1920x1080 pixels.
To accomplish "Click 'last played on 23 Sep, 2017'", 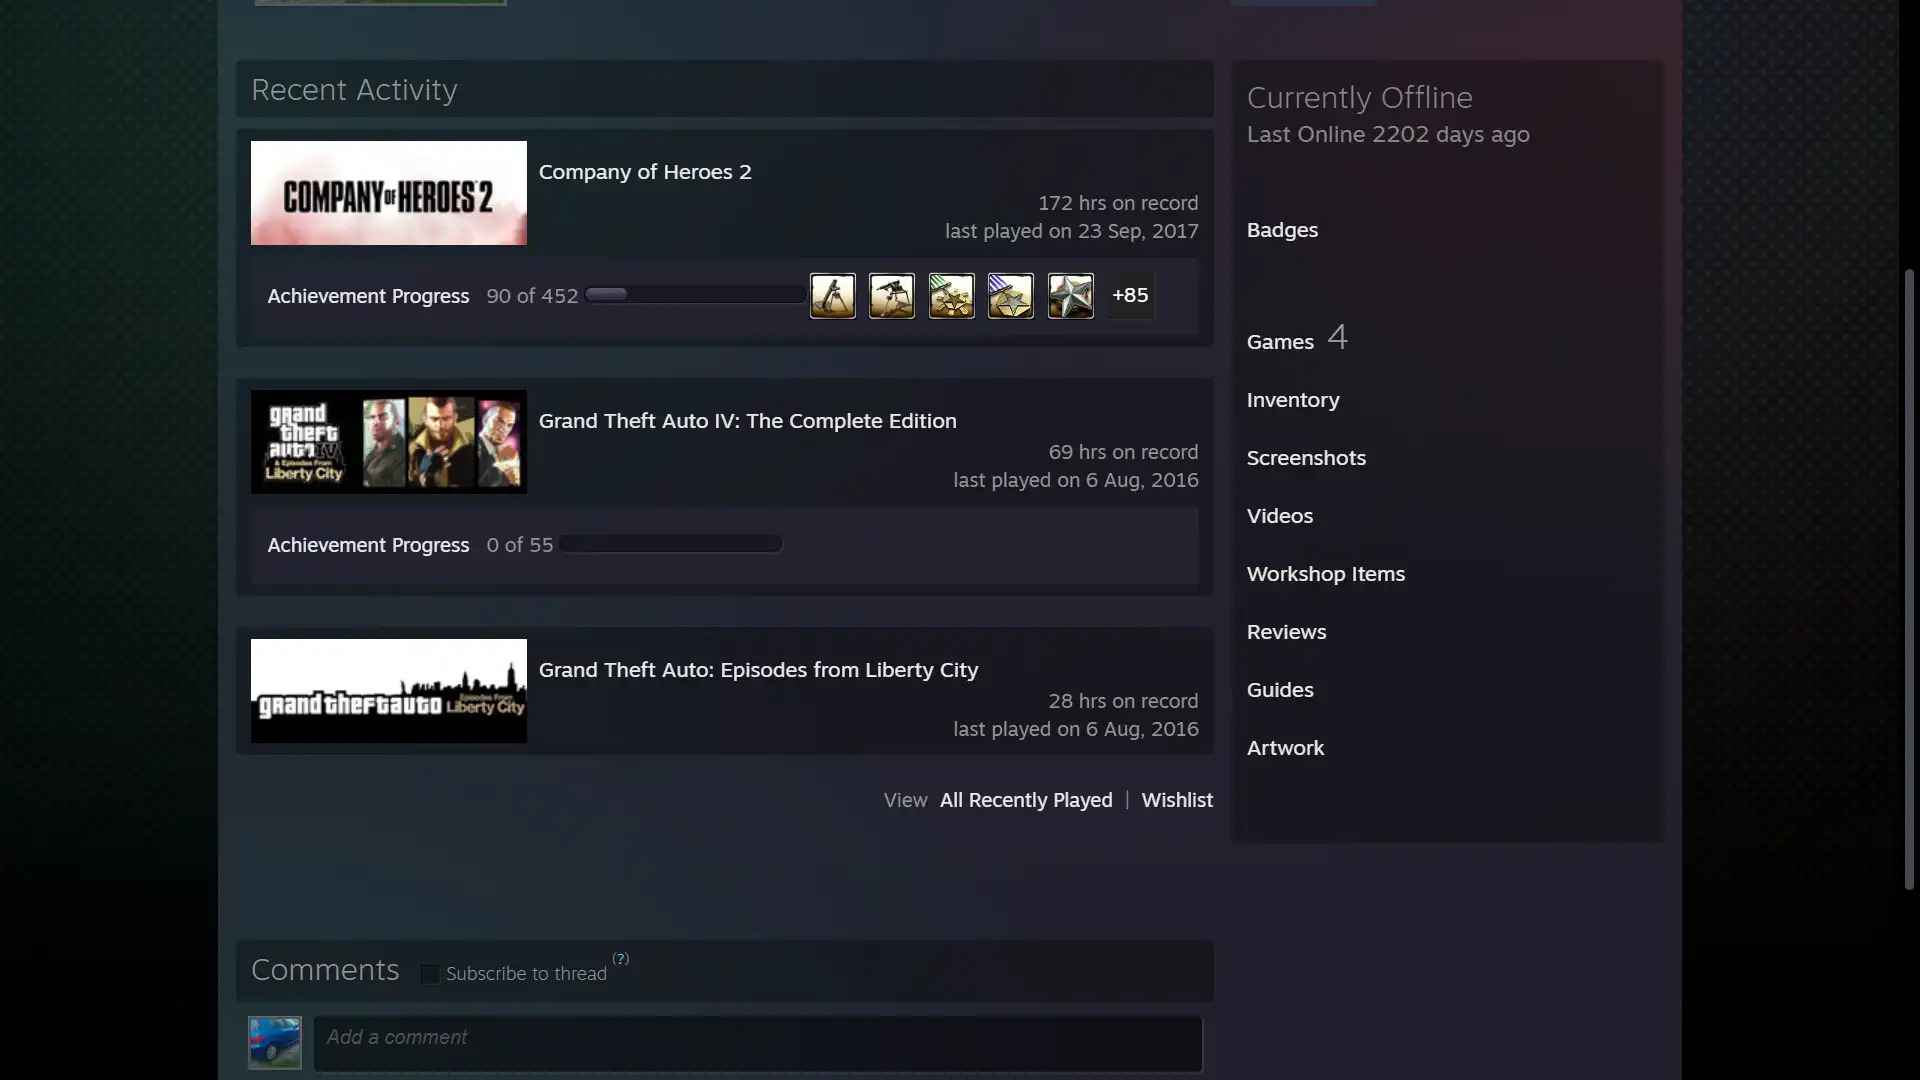I will tap(1072, 231).
